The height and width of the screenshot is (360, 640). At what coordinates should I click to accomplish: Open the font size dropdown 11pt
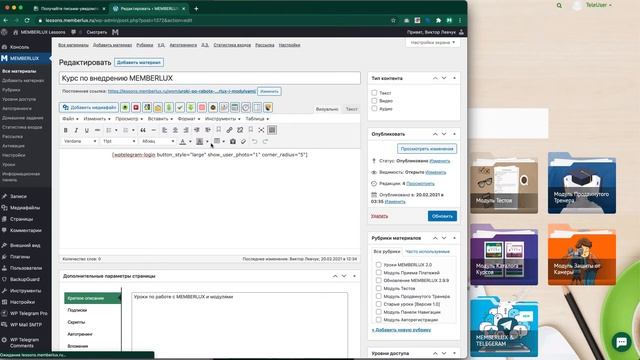(x=119, y=141)
